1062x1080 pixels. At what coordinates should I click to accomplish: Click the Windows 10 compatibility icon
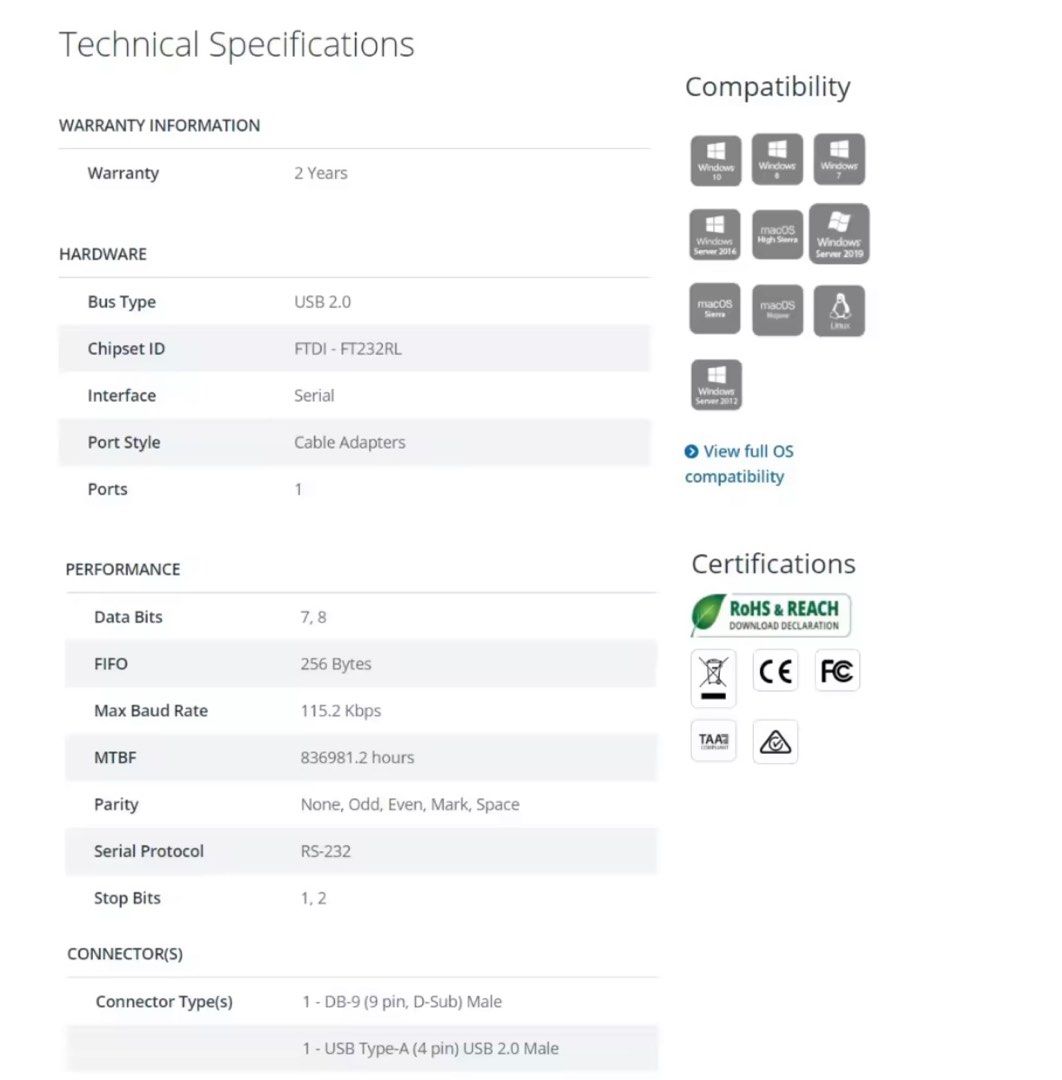click(x=716, y=160)
